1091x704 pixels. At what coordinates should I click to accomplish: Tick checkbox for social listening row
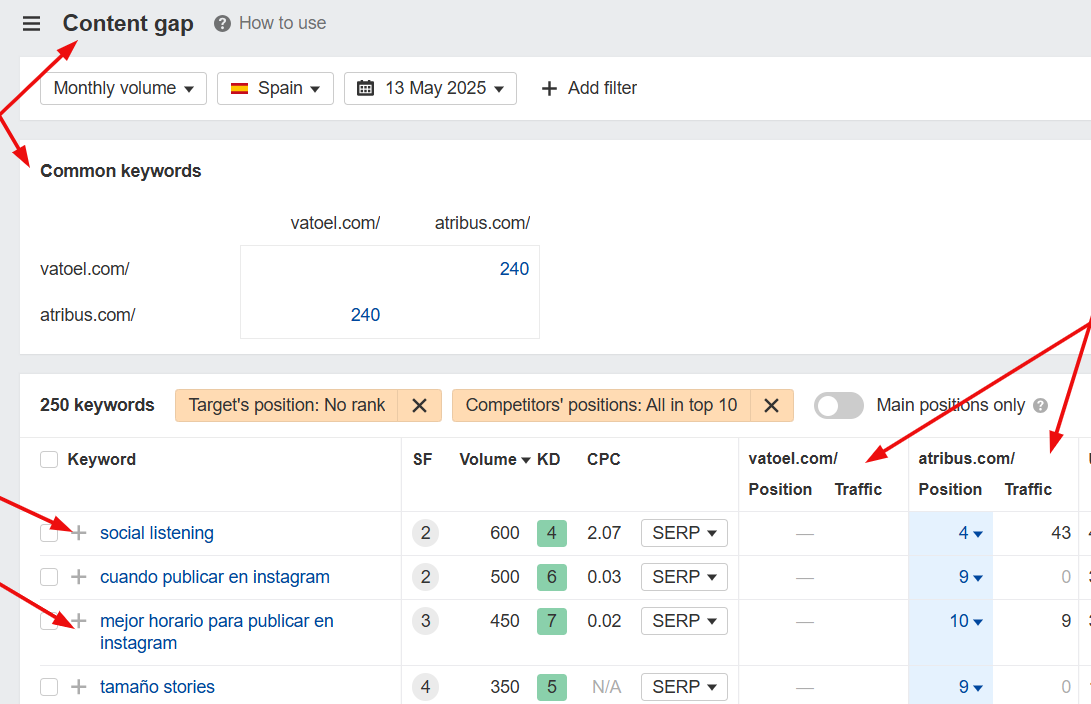pyautogui.click(x=49, y=534)
